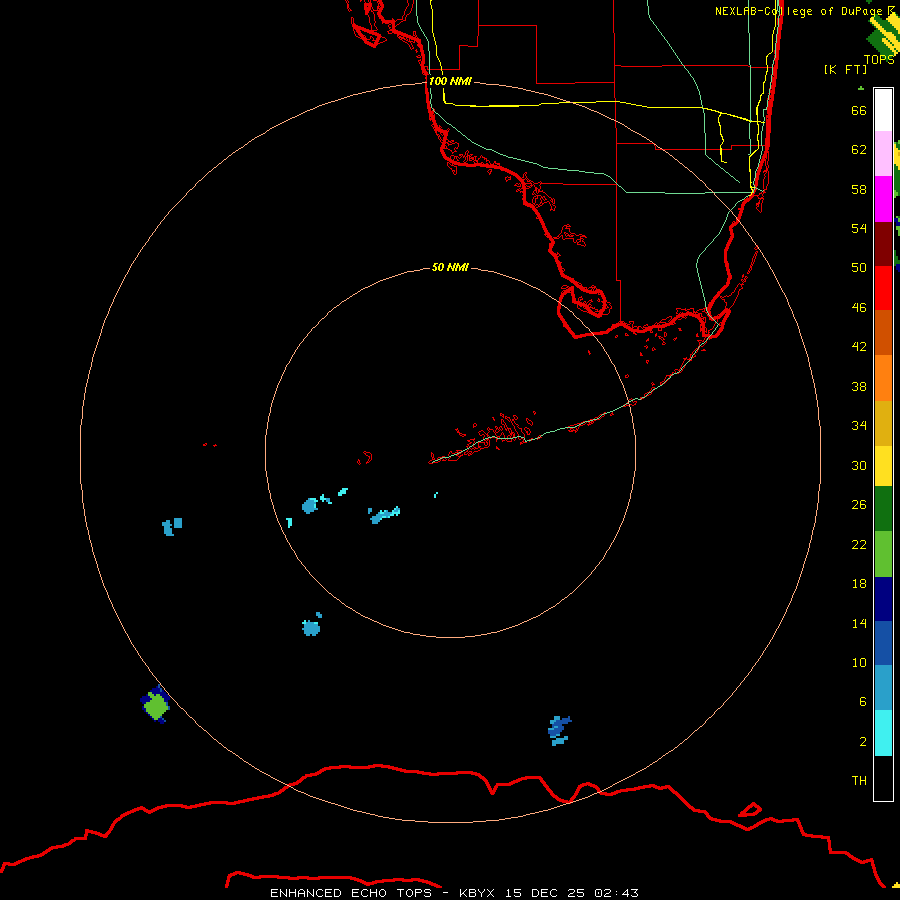Click the 02:43 timestamp

616,893
